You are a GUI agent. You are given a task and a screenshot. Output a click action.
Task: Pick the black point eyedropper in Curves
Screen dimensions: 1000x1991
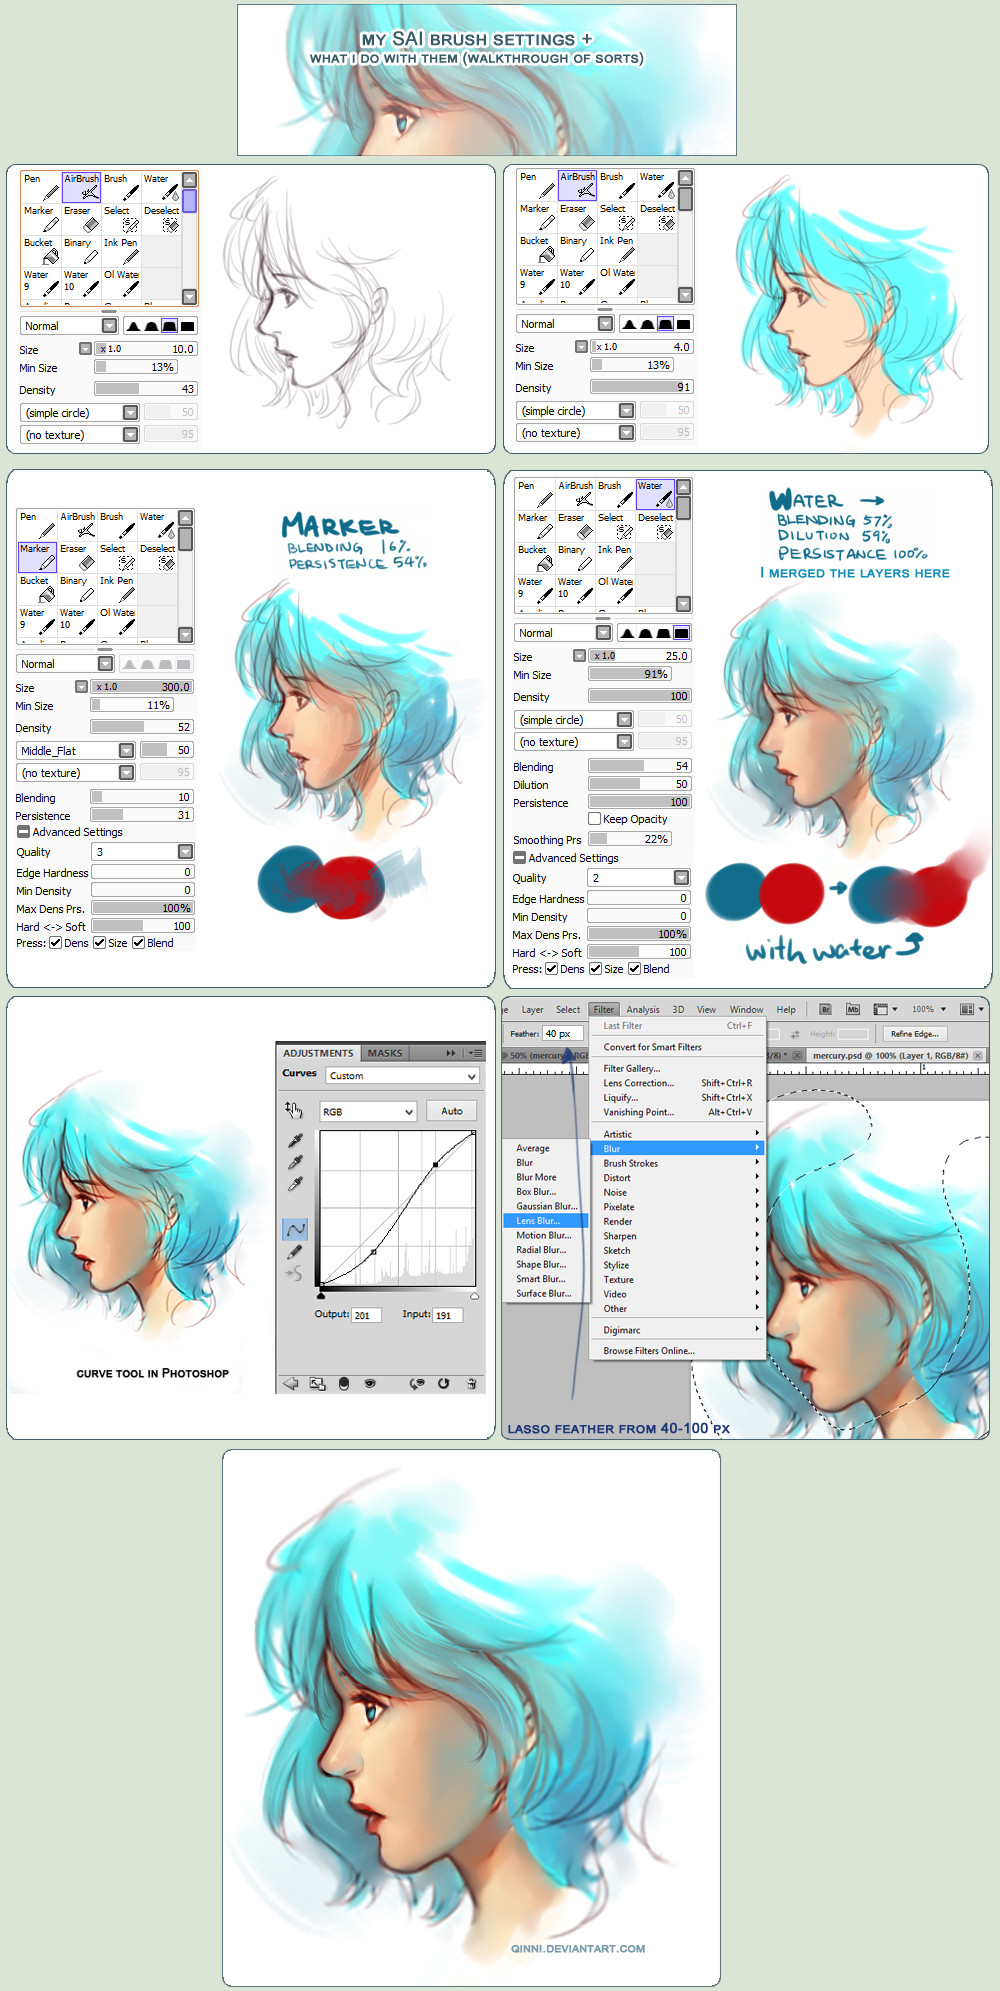(295, 1141)
